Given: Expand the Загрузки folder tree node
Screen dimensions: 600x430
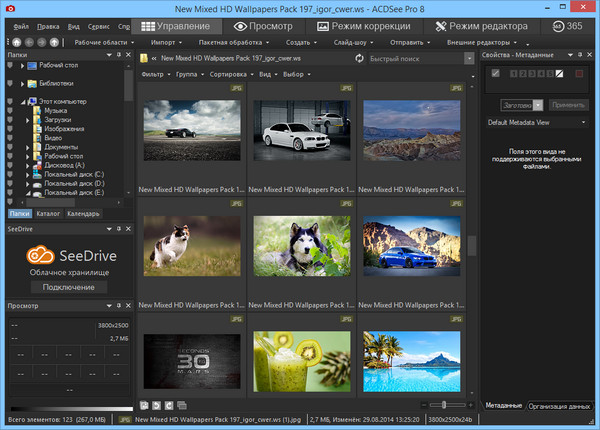Looking at the screenshot, I should [27, 119].
